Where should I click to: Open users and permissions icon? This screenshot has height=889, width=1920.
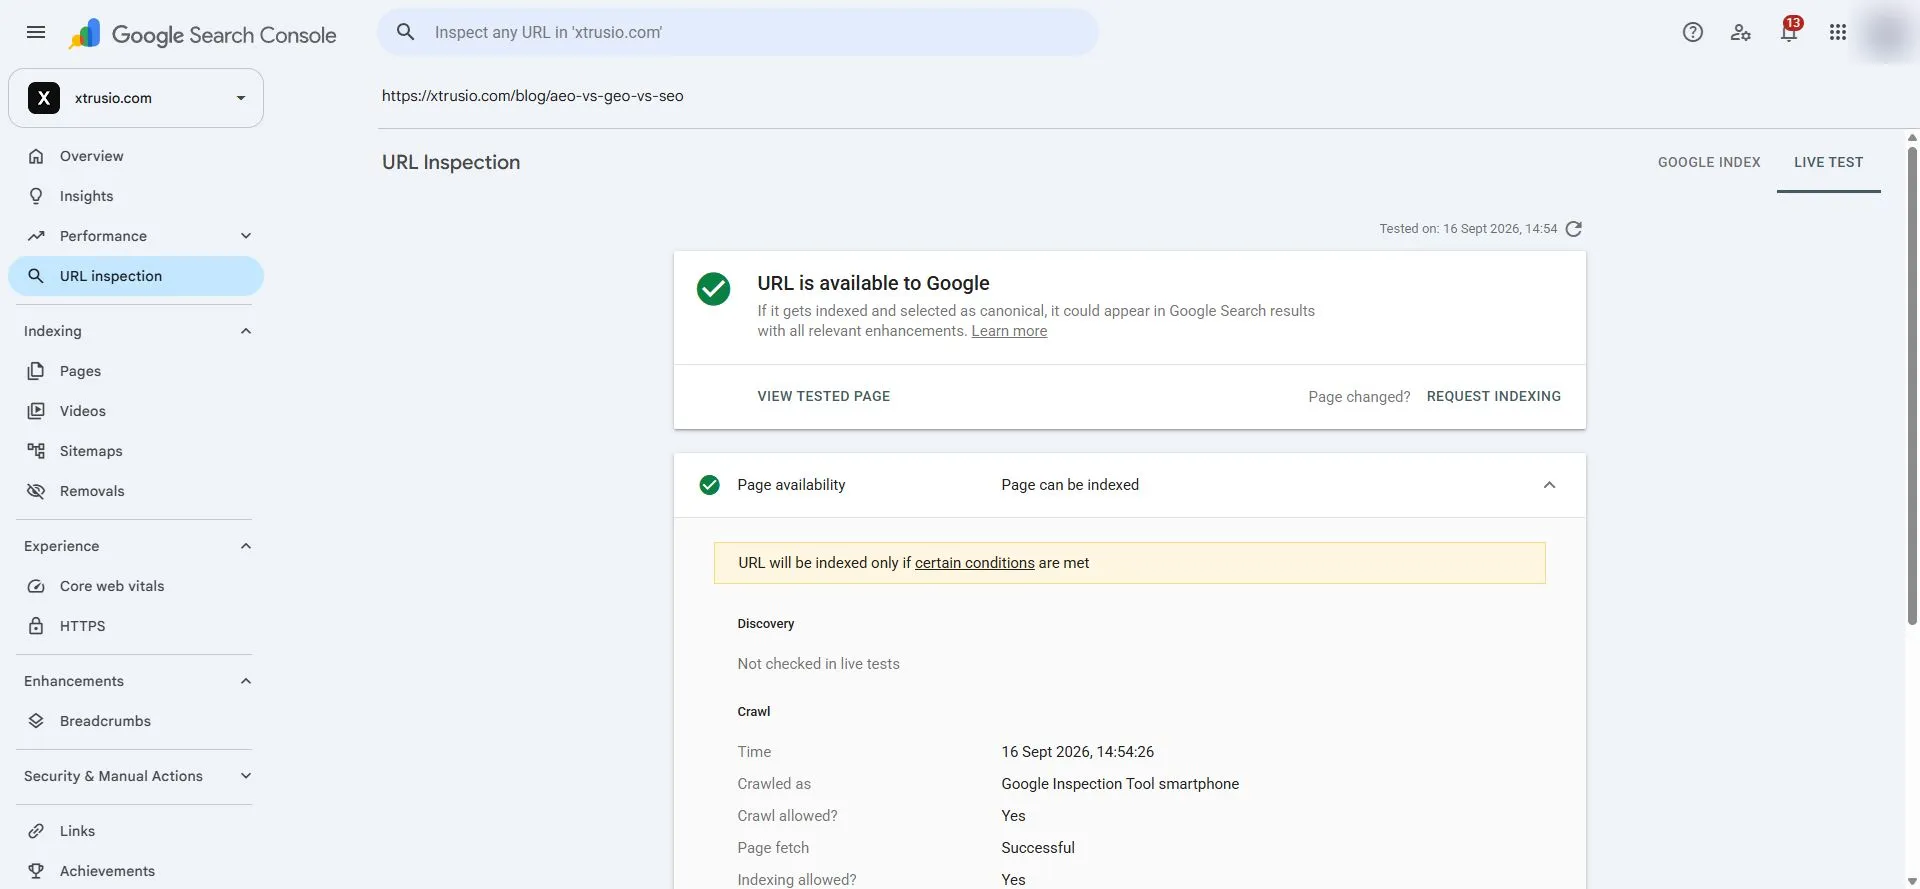(1741, 32)
